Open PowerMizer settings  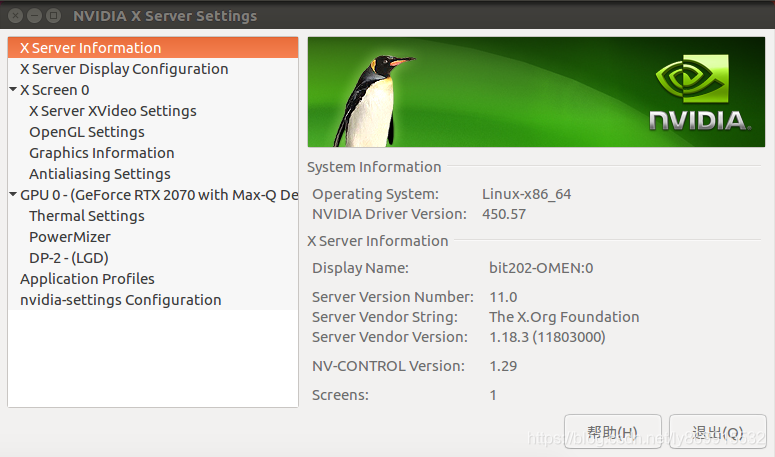(x=70, y=237)
